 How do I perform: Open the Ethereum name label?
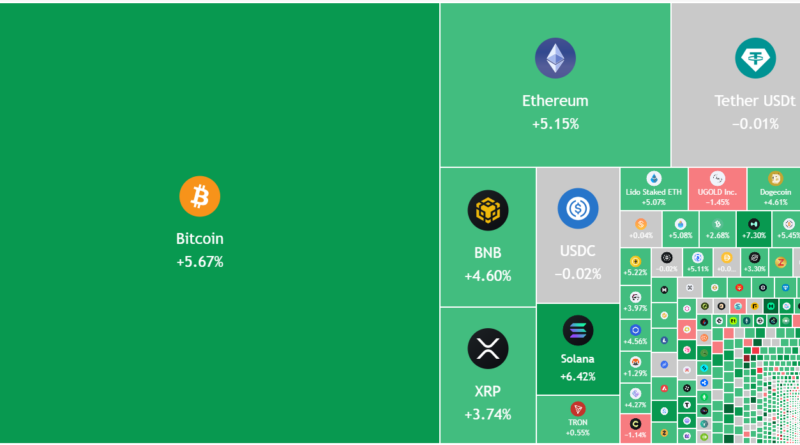555,101
